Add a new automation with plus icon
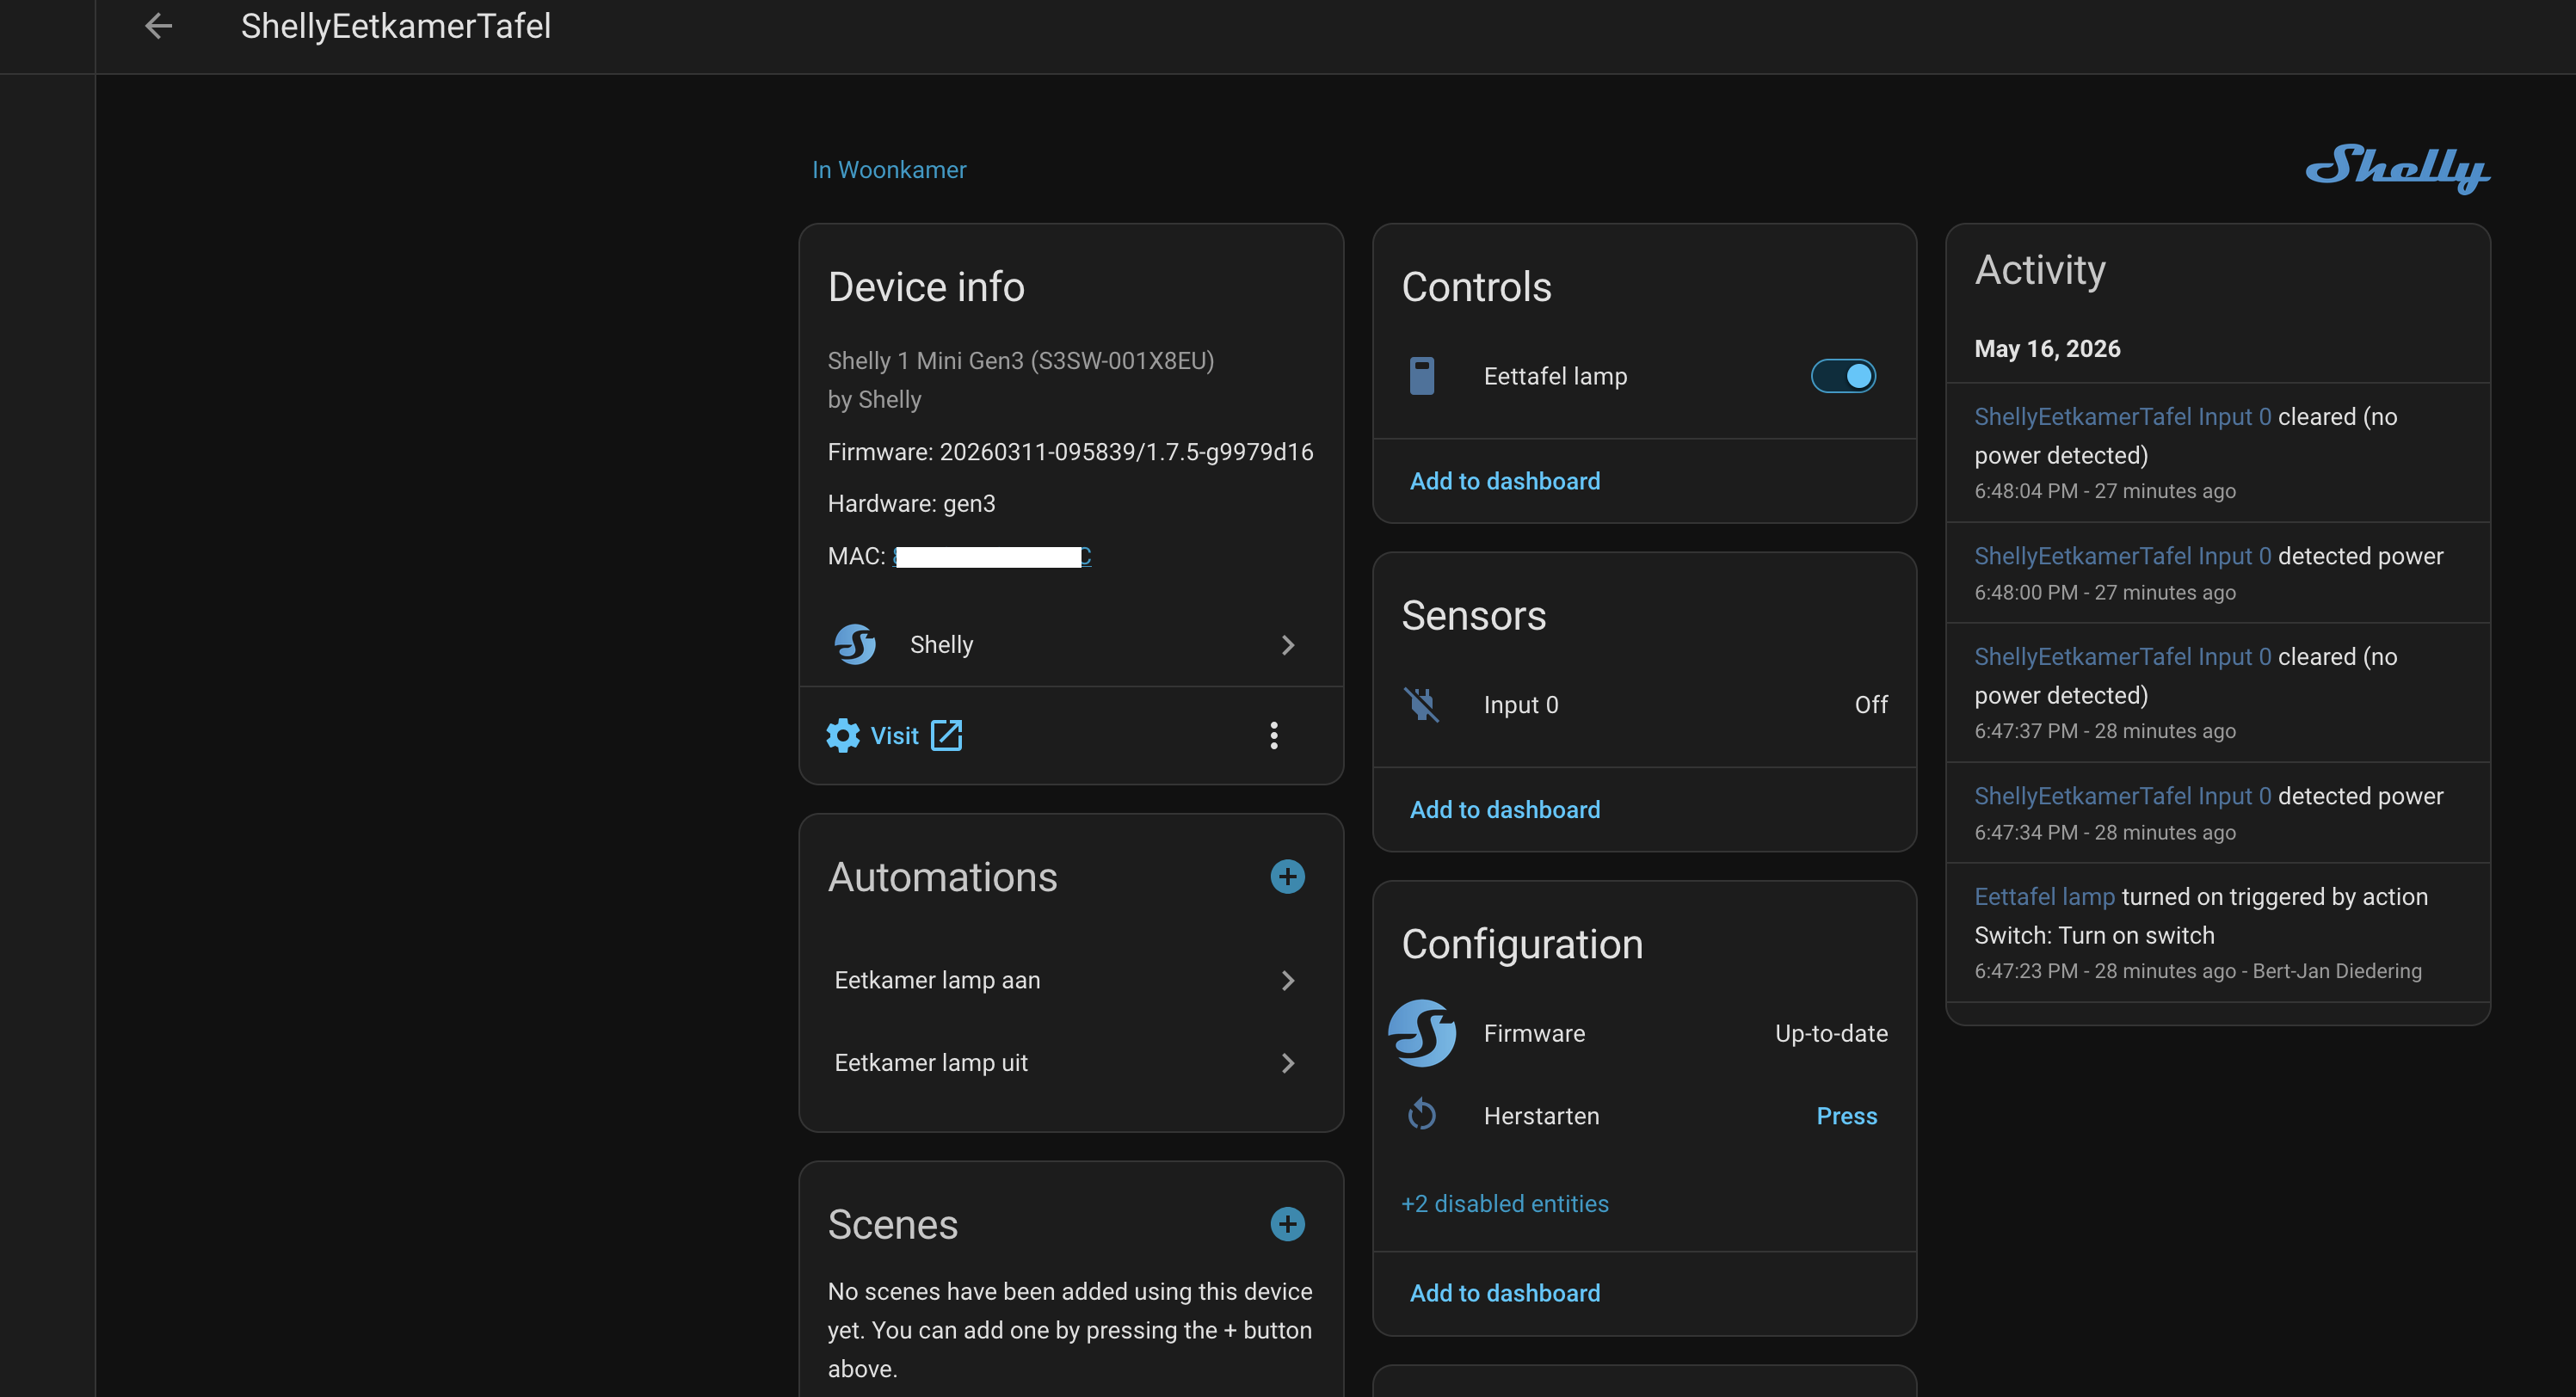Screen dimensions: 2576x1397 pyautogui.click(x=1287, y=876)
